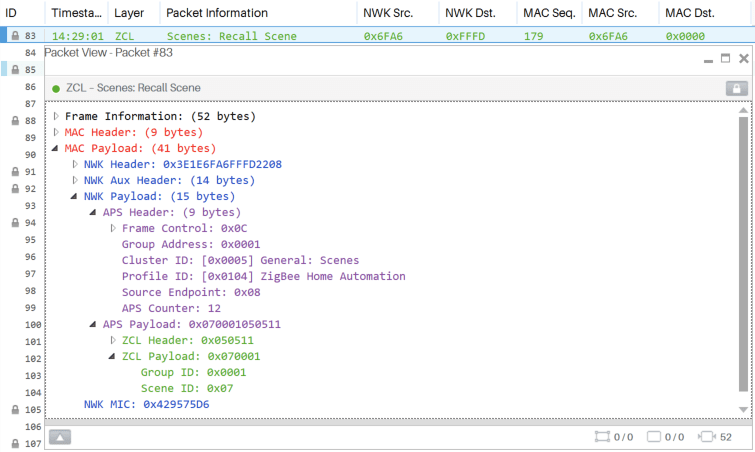This screenshot has width=755, height=452.
Task: Click the frame selection icon showing 0/0
Action: 602,436
